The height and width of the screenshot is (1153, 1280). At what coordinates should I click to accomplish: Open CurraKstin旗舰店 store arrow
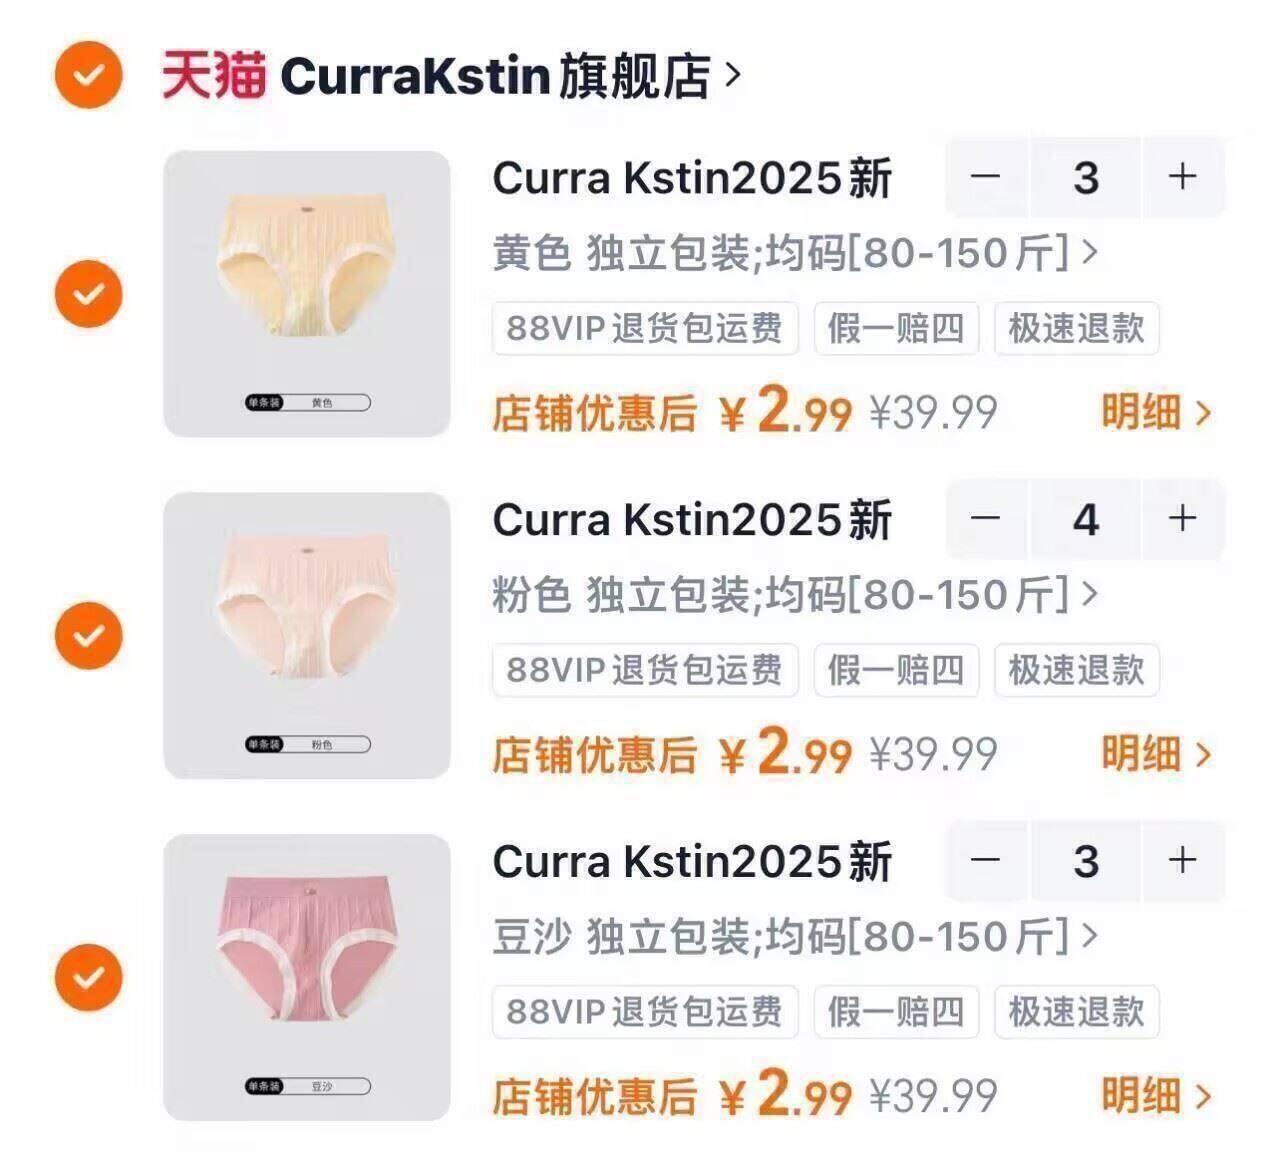[733, 76]
